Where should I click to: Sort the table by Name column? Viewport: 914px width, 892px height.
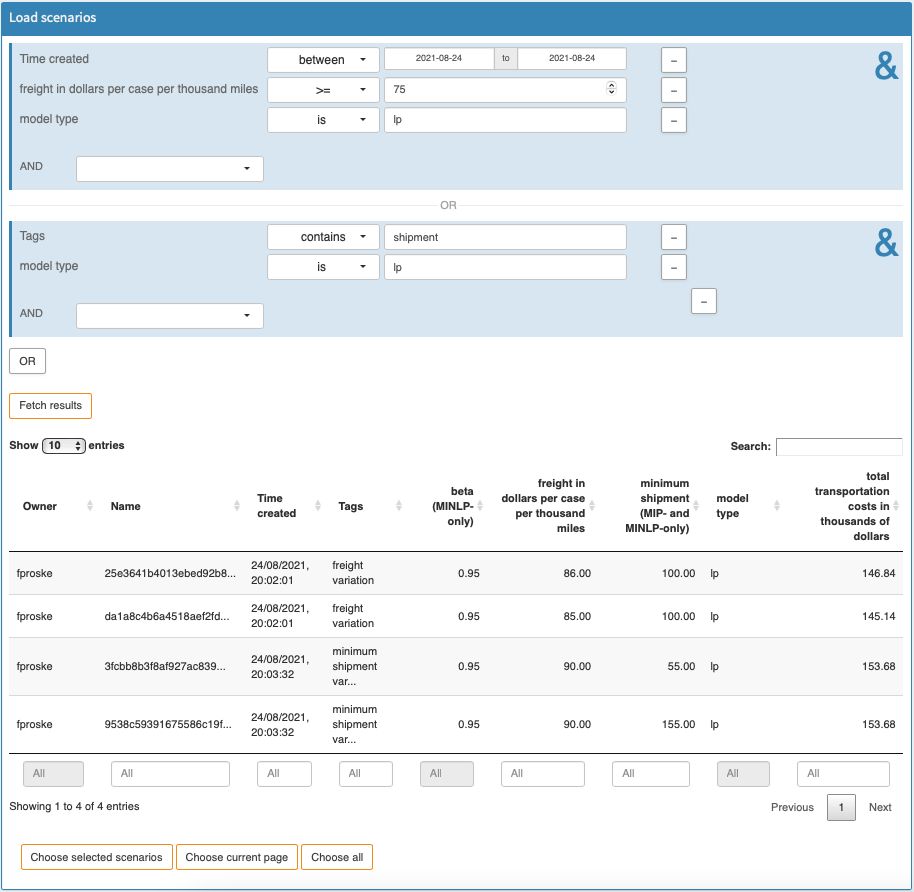click(125, 506)
